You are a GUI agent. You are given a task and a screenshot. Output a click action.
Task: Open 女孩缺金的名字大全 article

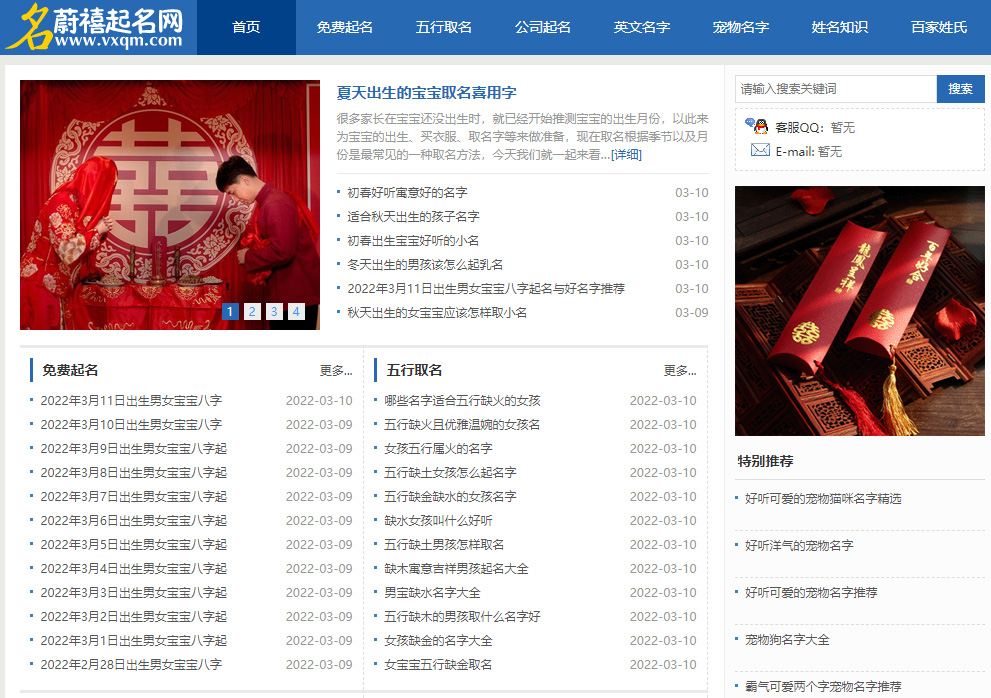[x=439, y=641]
